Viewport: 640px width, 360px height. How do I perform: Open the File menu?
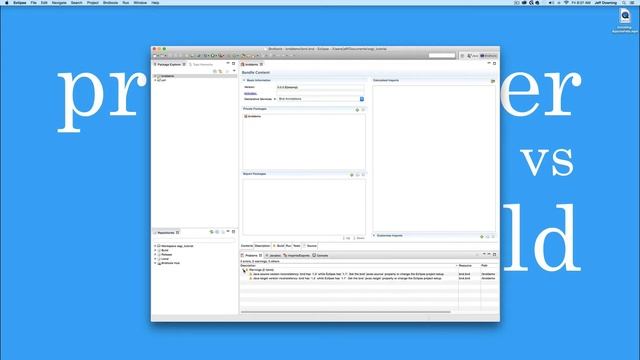coord(33,3)
